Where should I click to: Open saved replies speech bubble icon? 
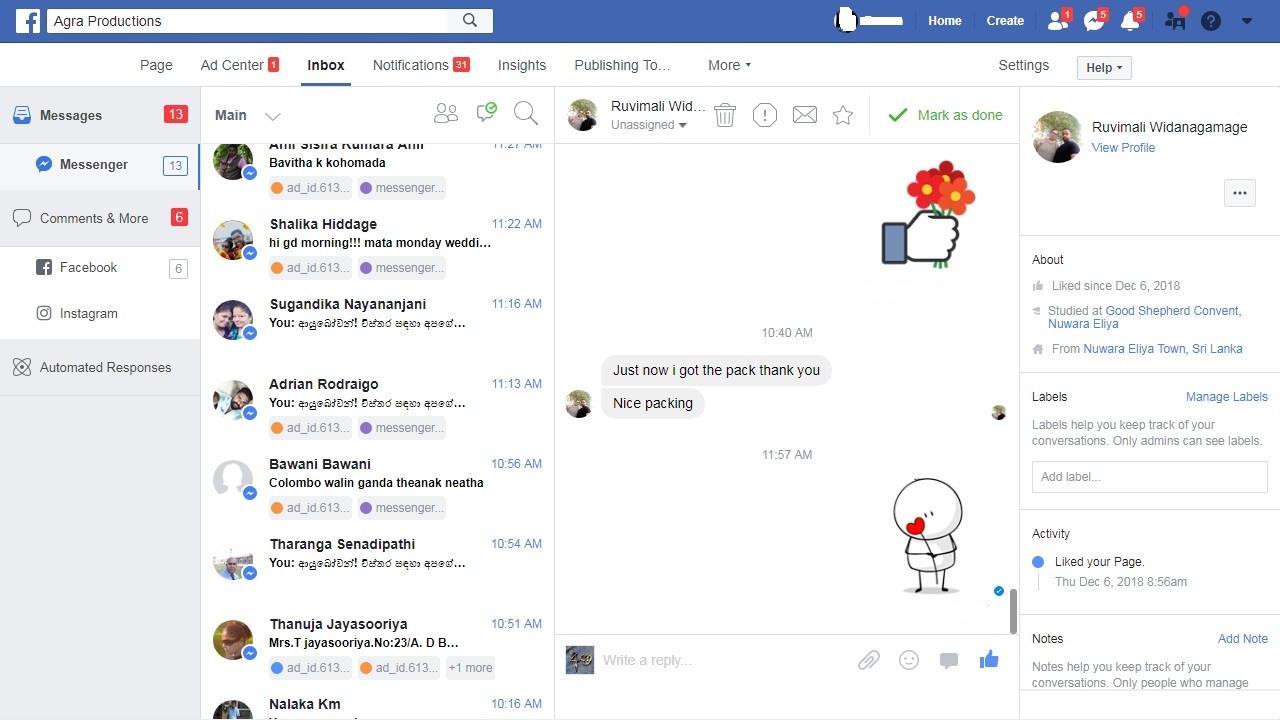coord(949,660)
